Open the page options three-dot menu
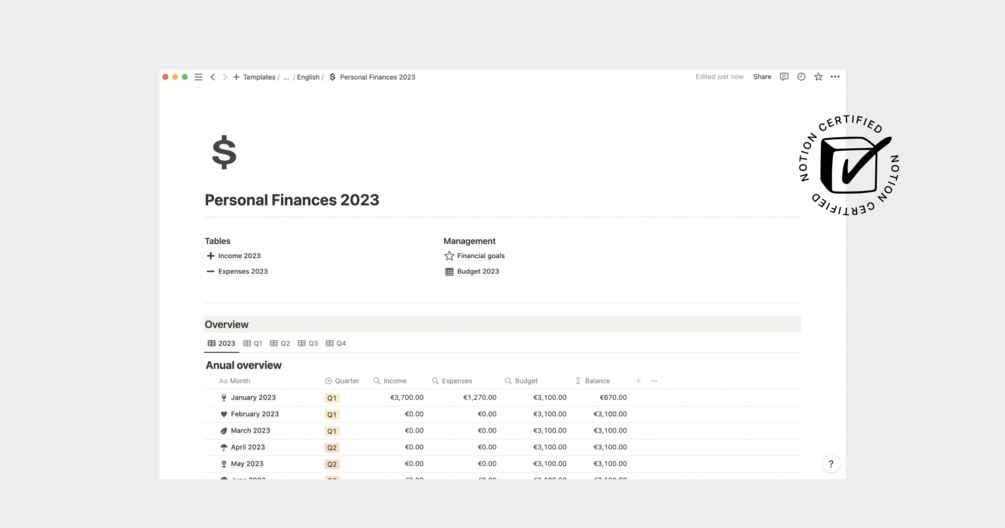 835,77
